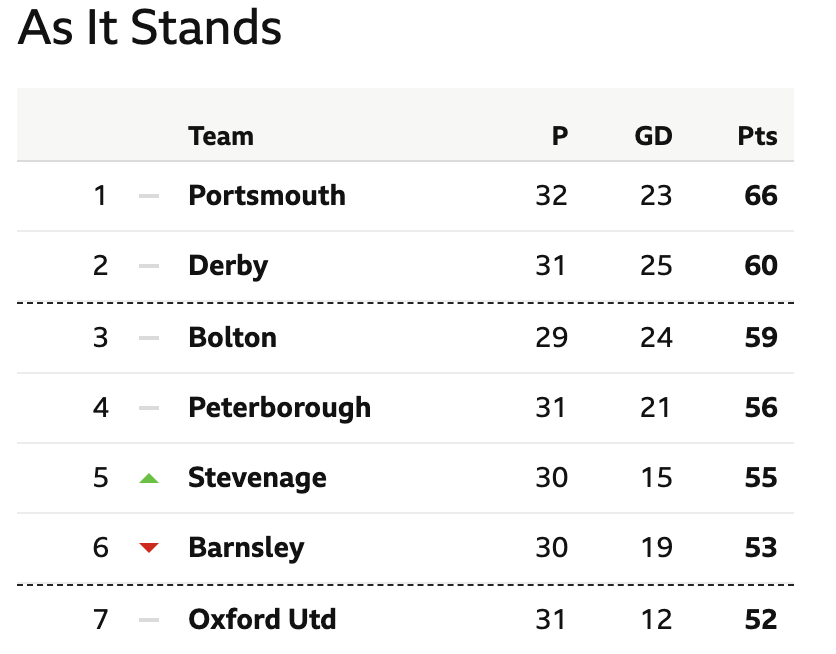
Task: Click the green up arrow beside Stevenage
Action: click(149, 478)
